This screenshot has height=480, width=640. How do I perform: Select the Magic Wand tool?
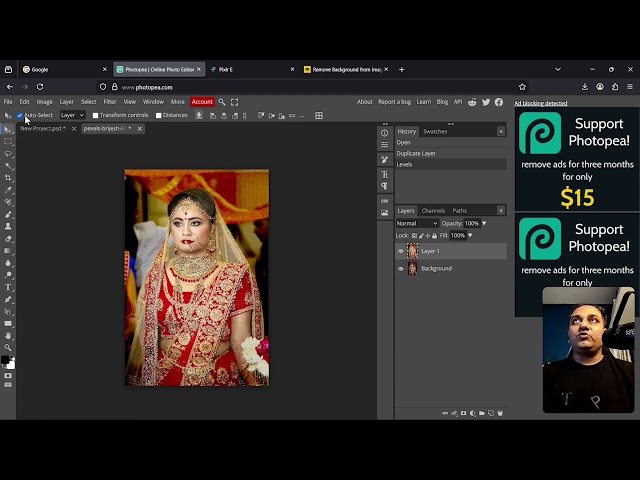coord(8,166)
